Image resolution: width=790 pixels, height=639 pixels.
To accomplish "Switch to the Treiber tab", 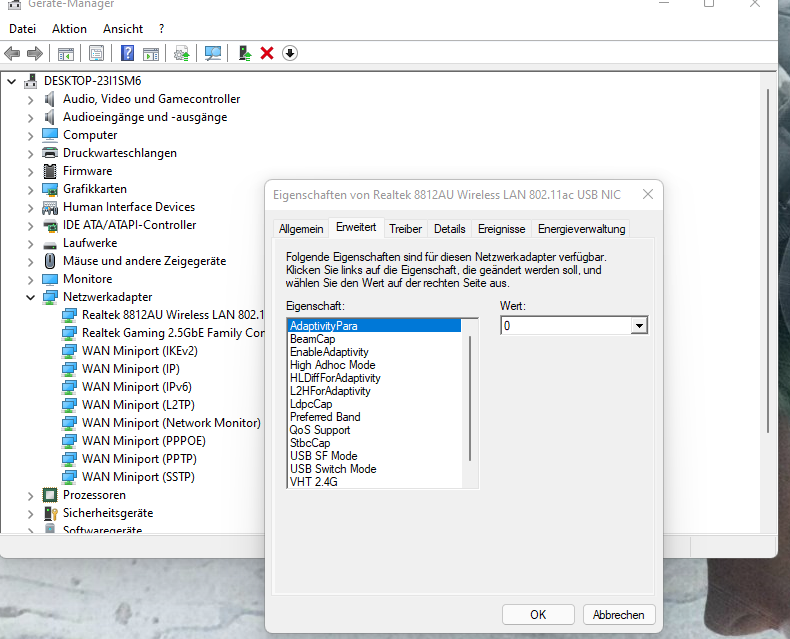I will point(405,229).
